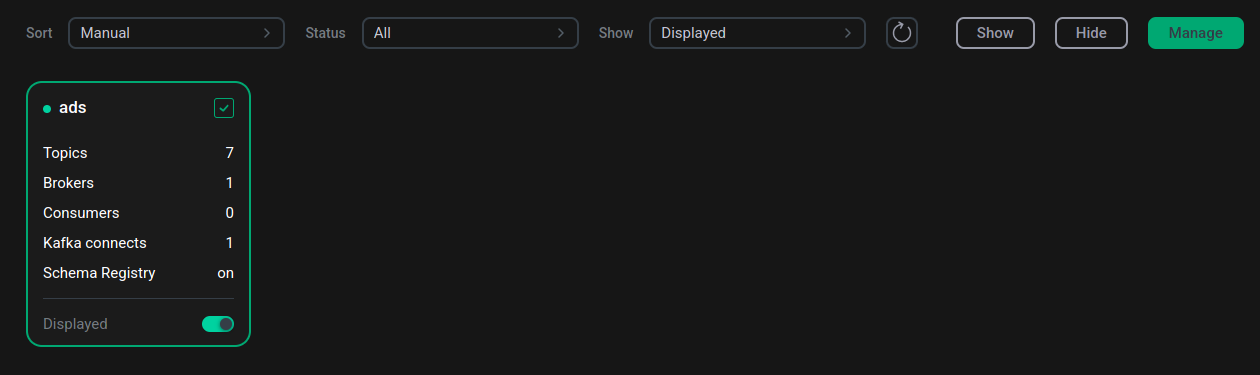The width and height of the screenshot is (1260, 375).
Task: Open the ads cluster by its title
Action: [x=73, y=108]
